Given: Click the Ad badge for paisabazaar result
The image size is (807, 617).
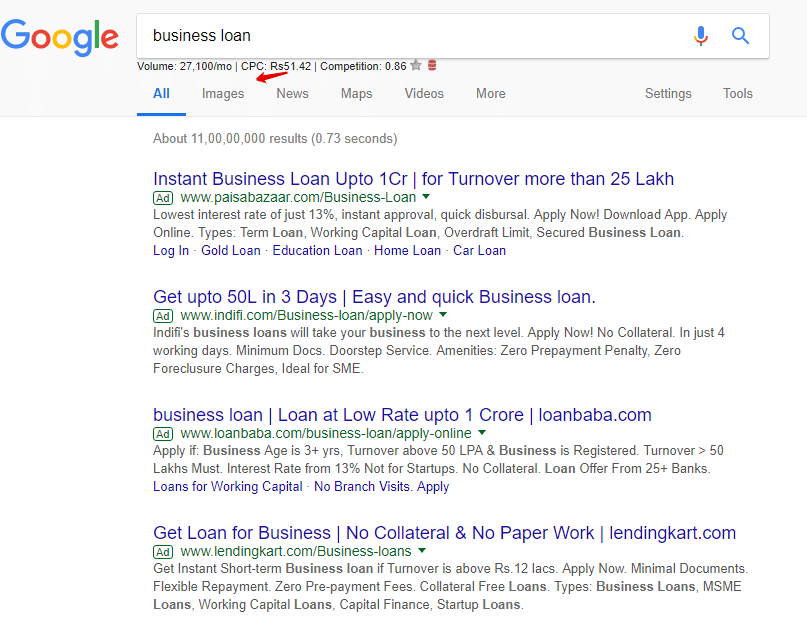Looking at the screenshot, I should (x=163, y=198).
